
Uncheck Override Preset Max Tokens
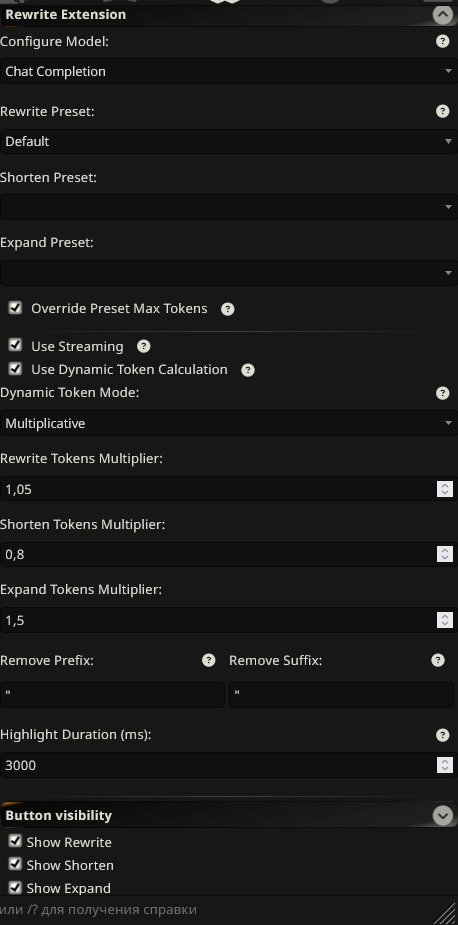point(15,307)
